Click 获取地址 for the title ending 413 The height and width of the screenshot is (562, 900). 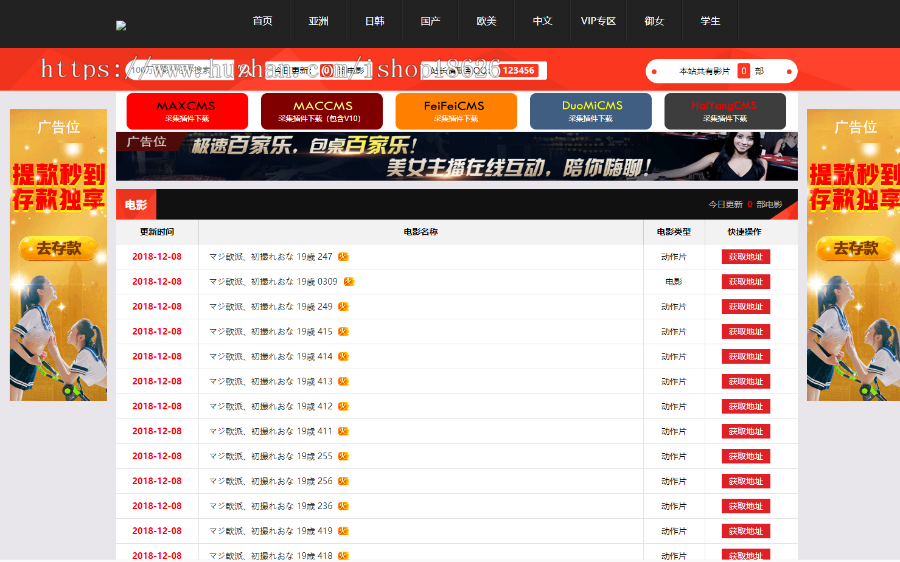pyautogui.click(x=746, y=381)
